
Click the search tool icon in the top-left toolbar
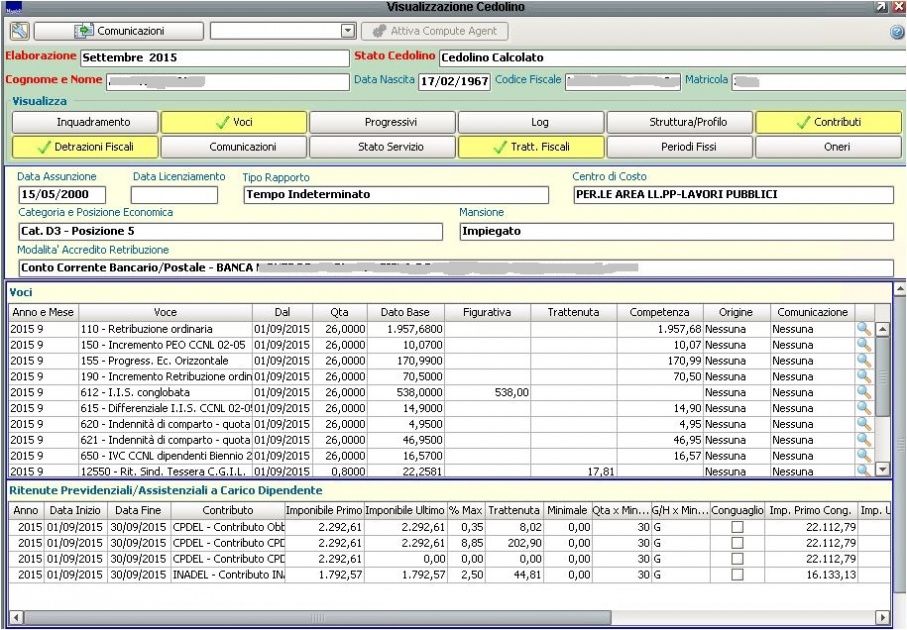pyautogui.click(x=19, y=31)
